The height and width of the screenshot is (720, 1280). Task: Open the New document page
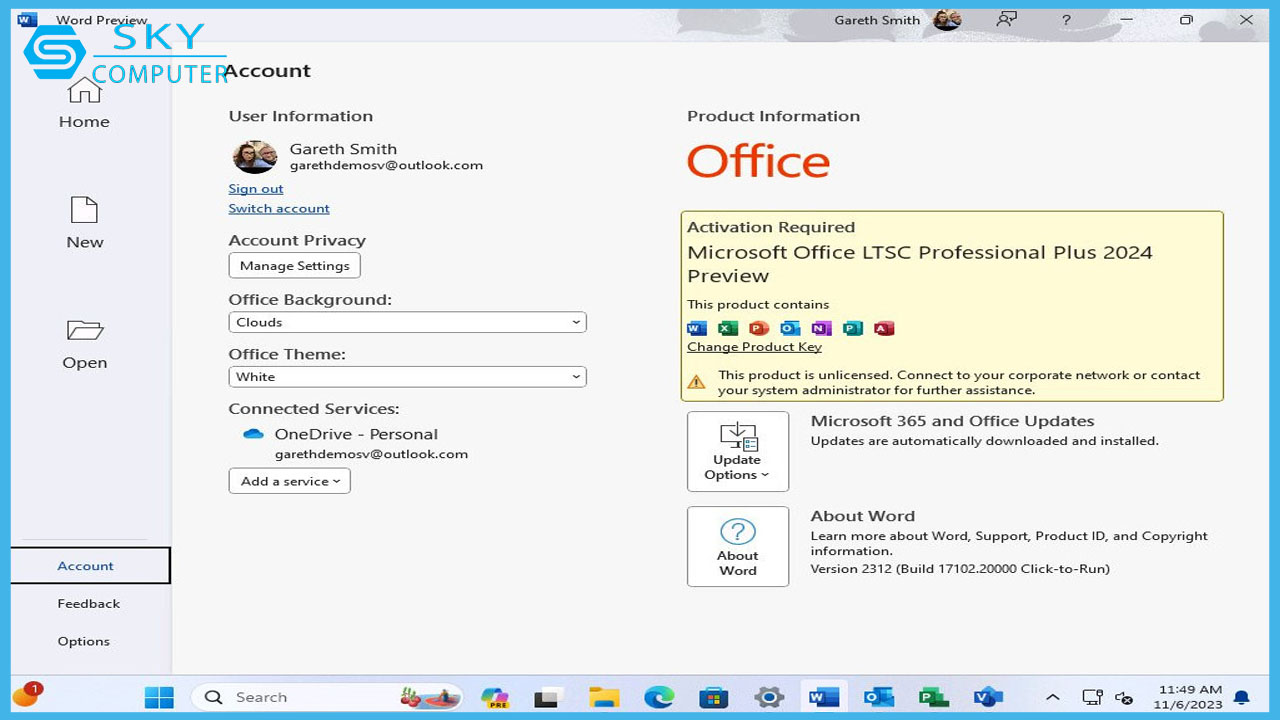point(84,222)
